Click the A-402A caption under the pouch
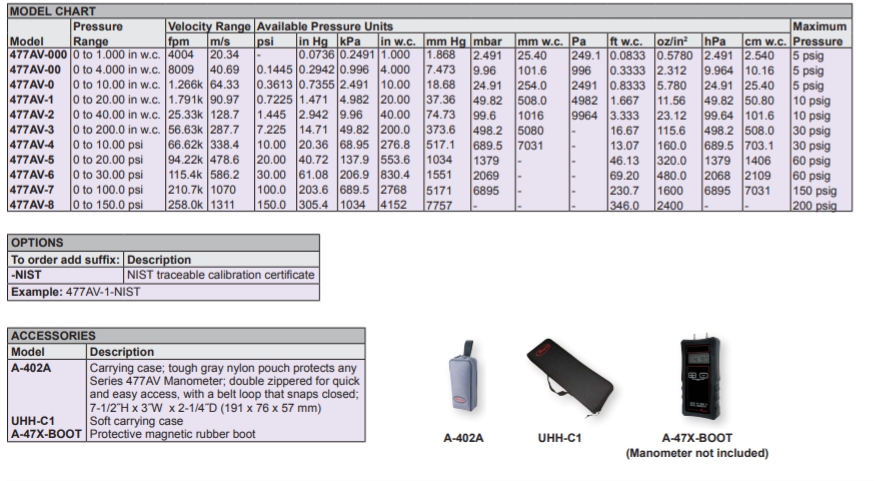The width and height of the screenshot is (874, 481). click(x=465, y=439)
